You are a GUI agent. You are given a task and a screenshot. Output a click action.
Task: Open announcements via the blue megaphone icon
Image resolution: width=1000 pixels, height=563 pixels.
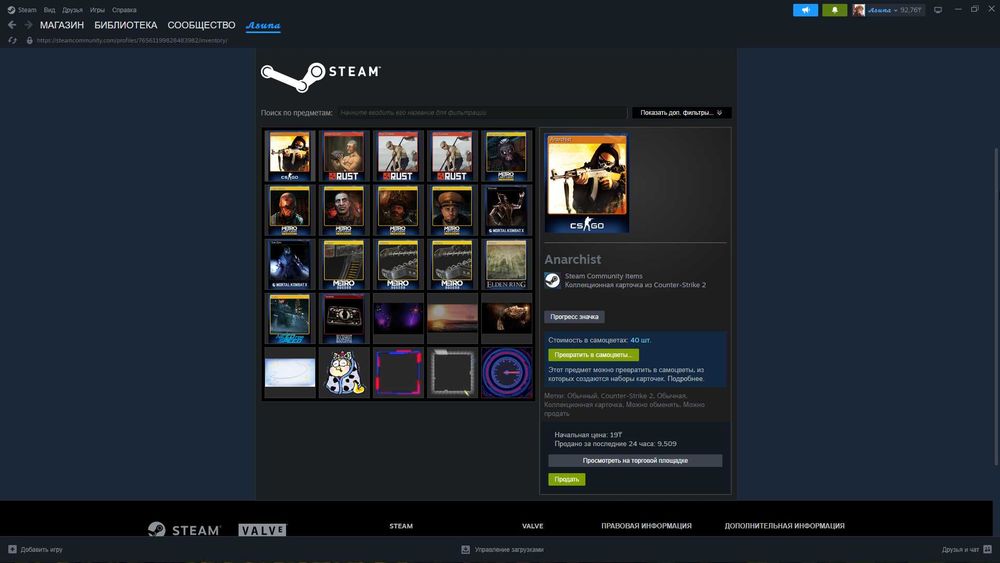[805, 10]
